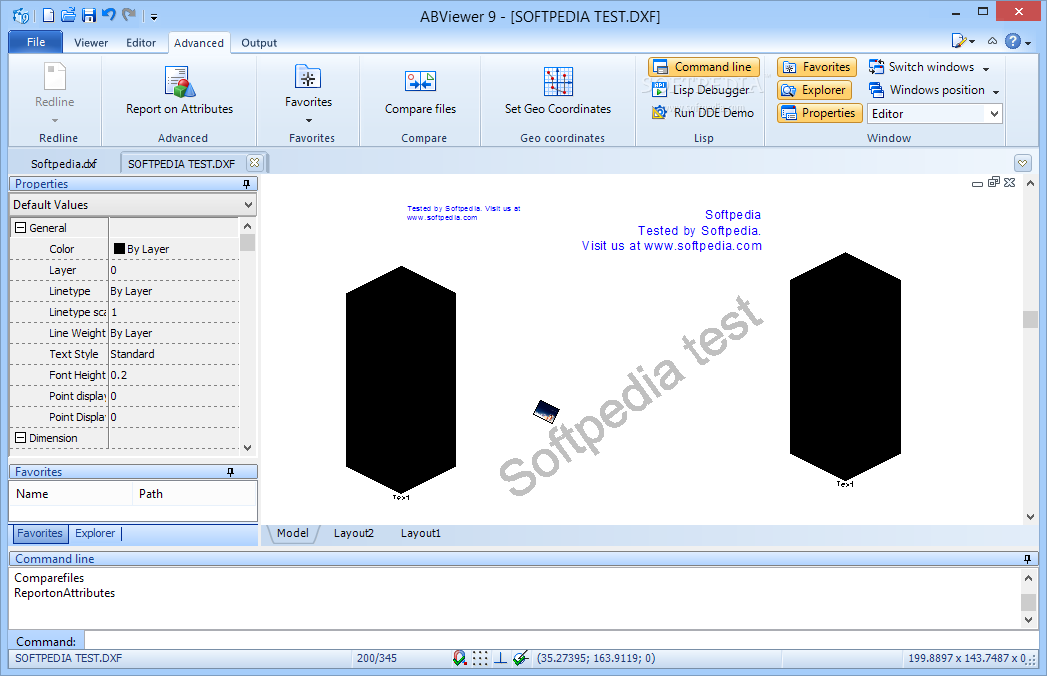Image resolution: width=1047 pixels, height=676 pixels.
Task: Collapse the General property group
Action: click(21, 228)
